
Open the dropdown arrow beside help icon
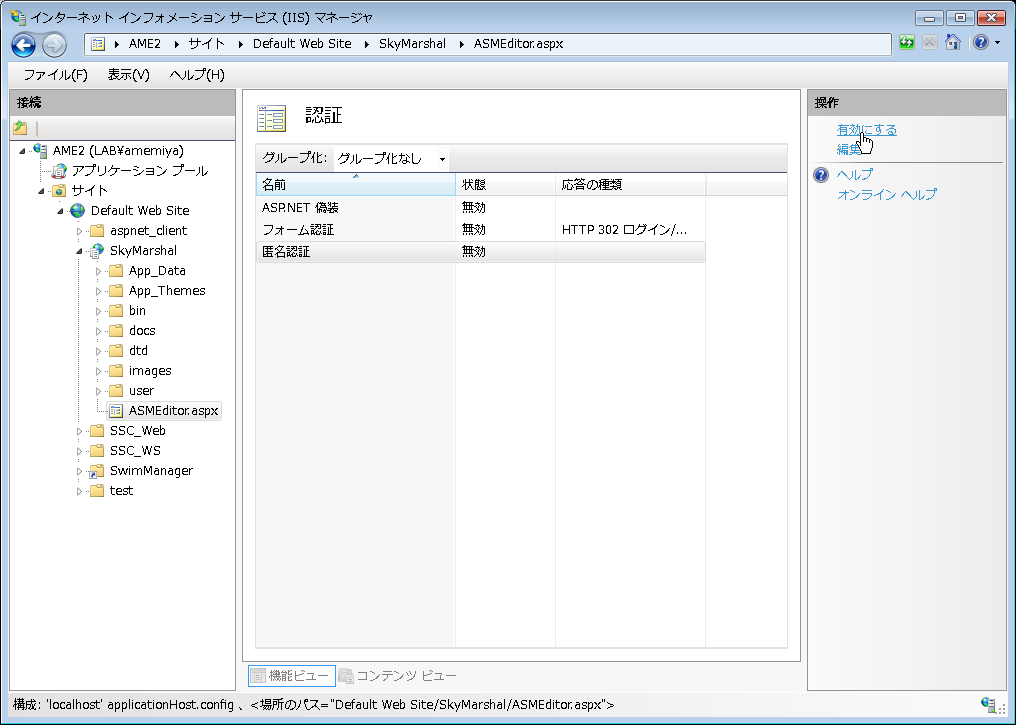tap(997, 43)
